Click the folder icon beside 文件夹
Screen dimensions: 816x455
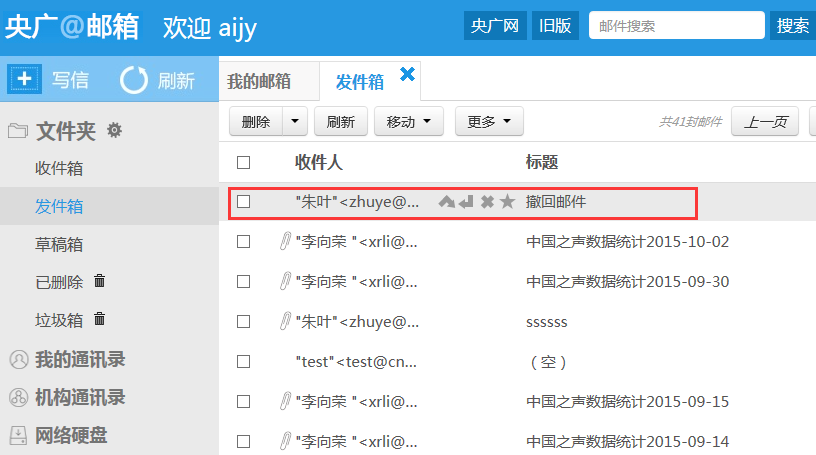click(18, 131)
